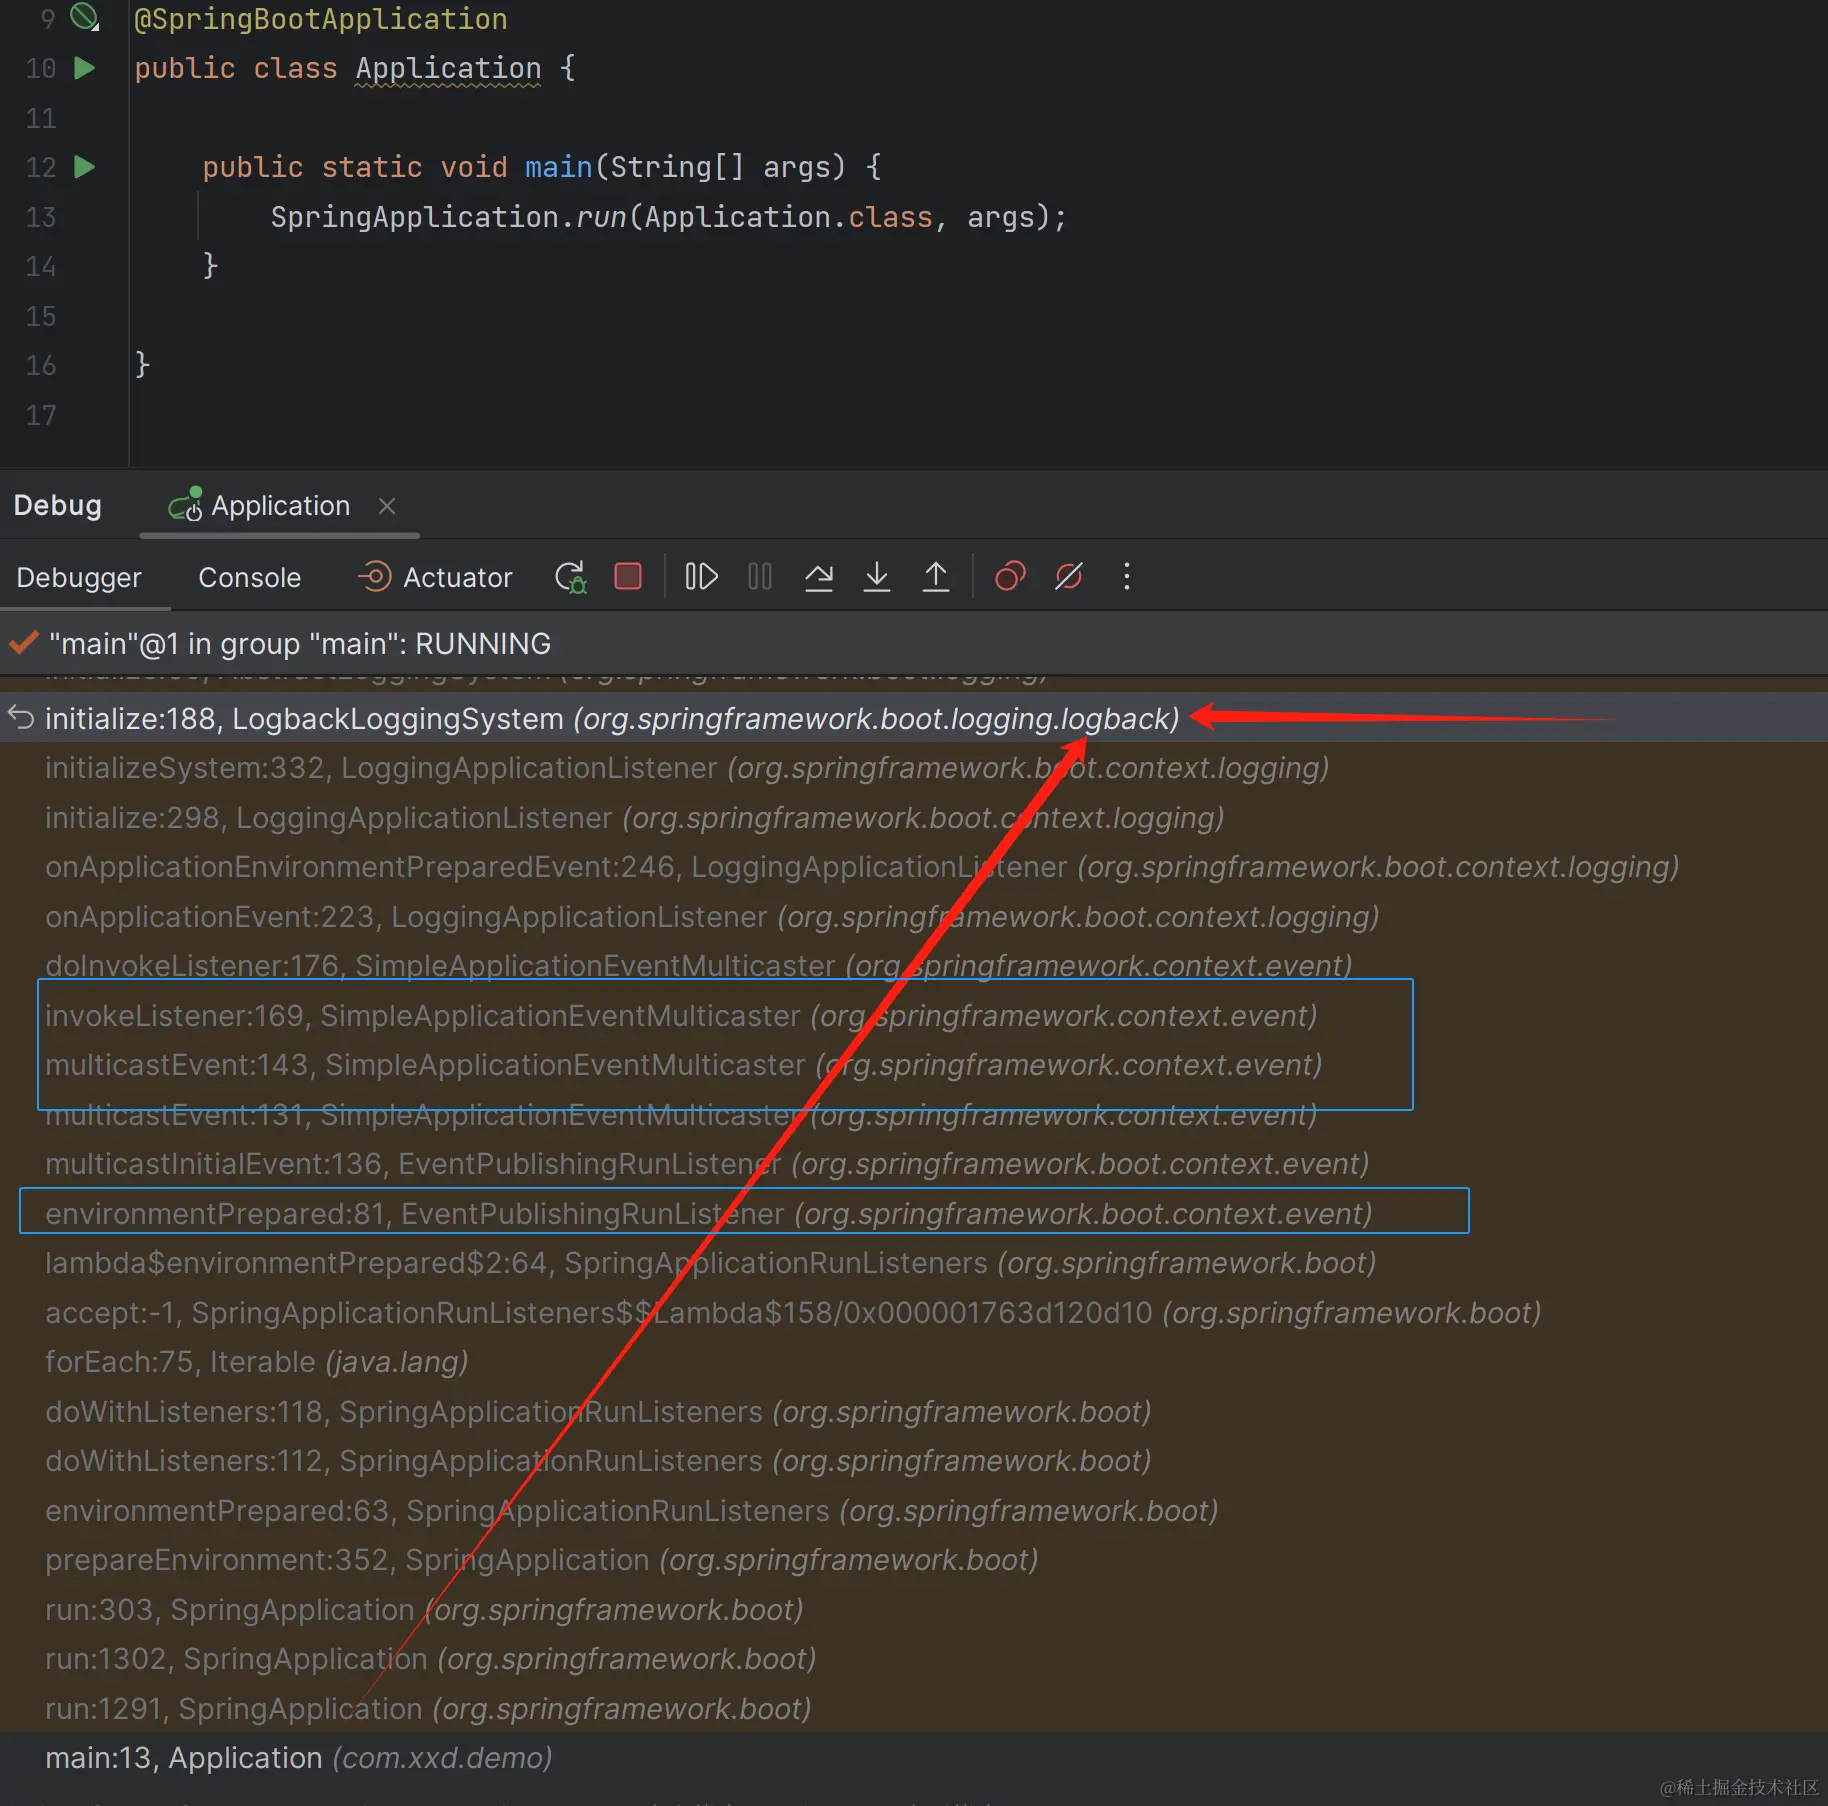1828x1806 pixels.
Task: Select frame lambda$environmentPrepared$2:64
Action: tap(914, 1263)
